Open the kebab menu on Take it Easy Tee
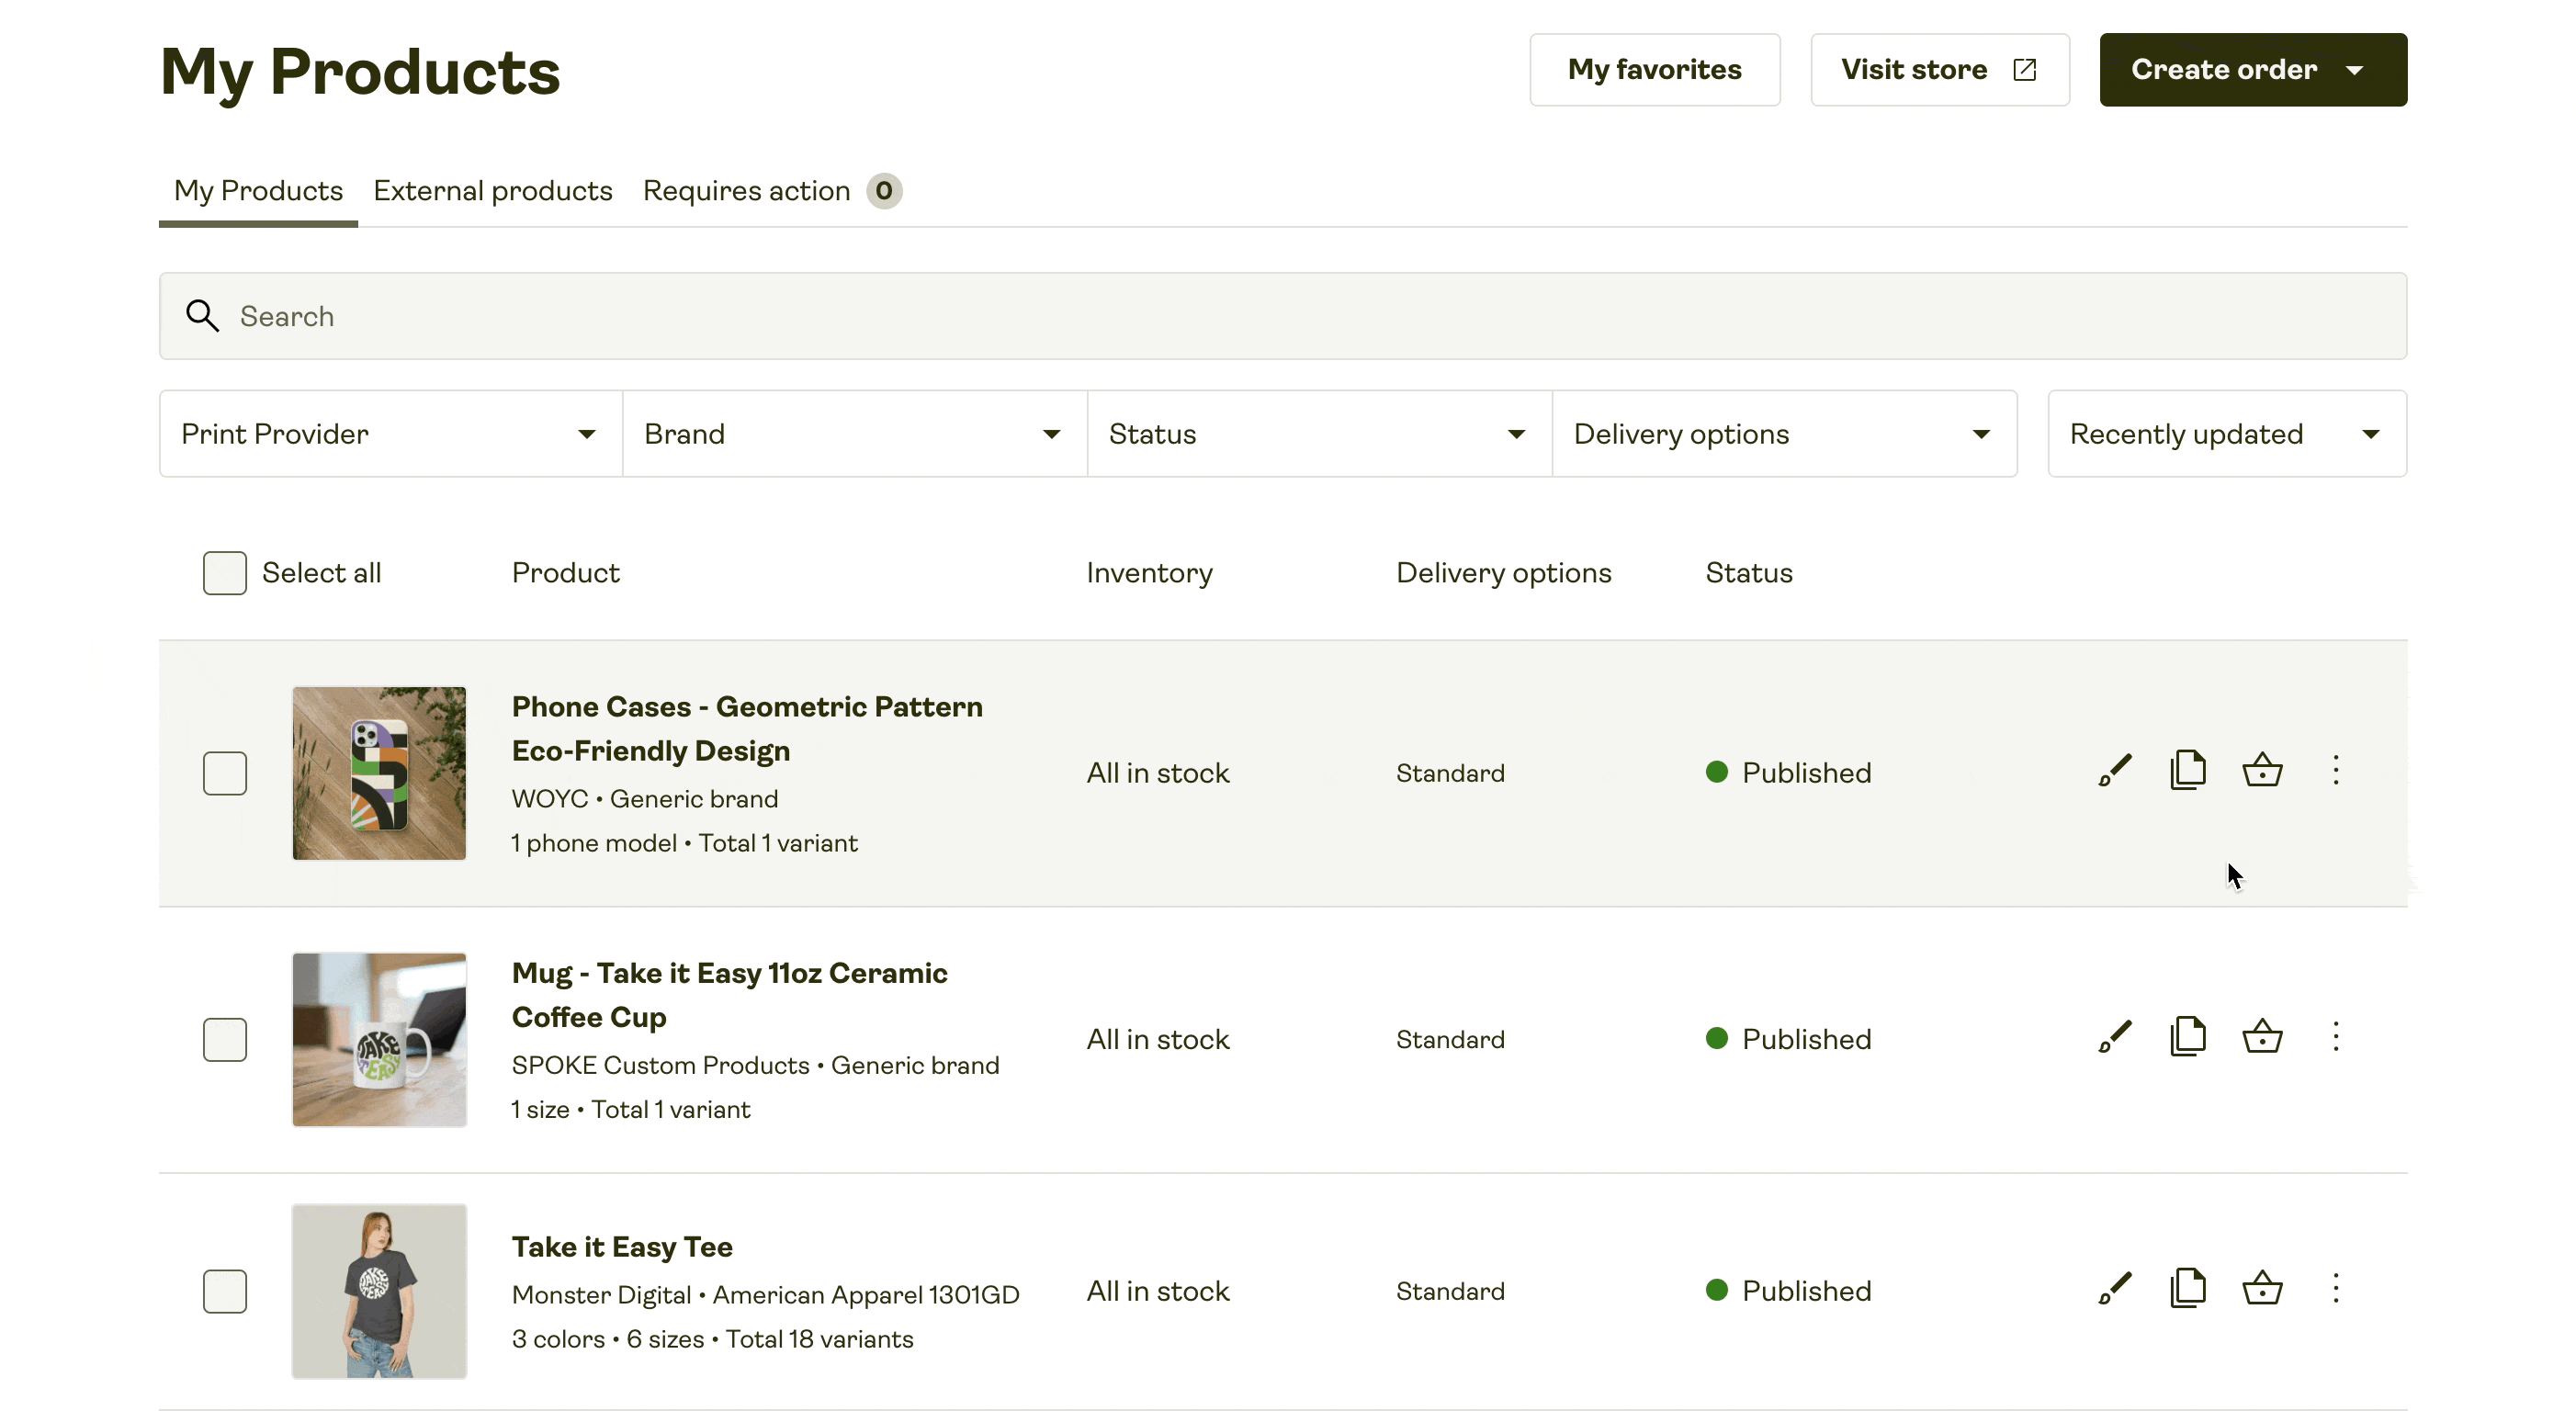 (2336, 1290)
